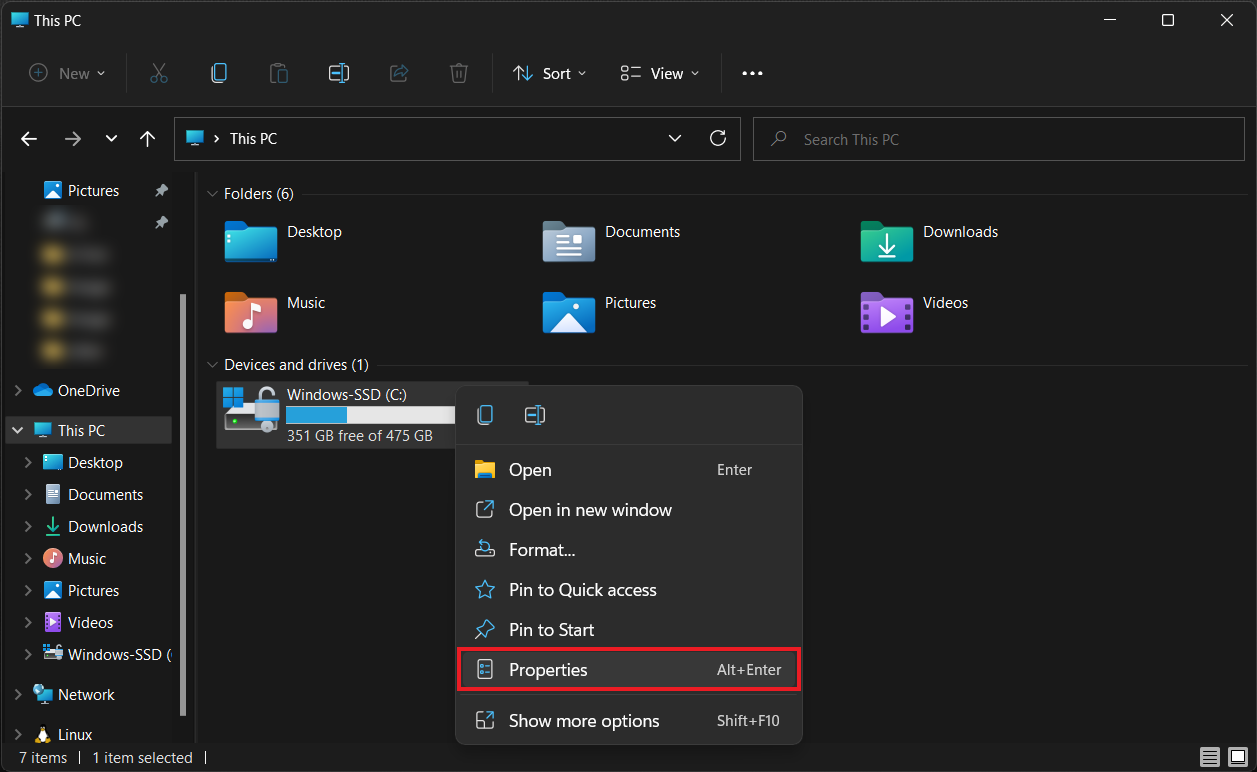Open recent locations dropdown arrow

pos(111,139)
